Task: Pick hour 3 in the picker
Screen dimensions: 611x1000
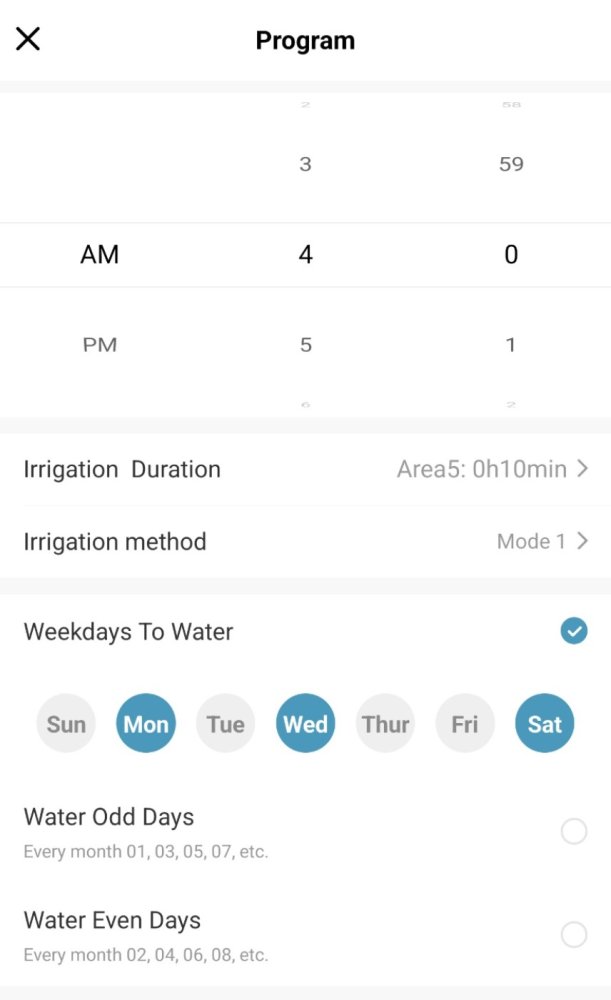Action: [306, 164]
